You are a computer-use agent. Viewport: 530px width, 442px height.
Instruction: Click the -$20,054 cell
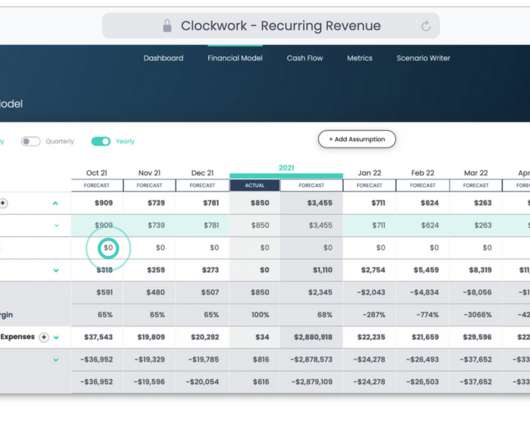tap(202, 382)
